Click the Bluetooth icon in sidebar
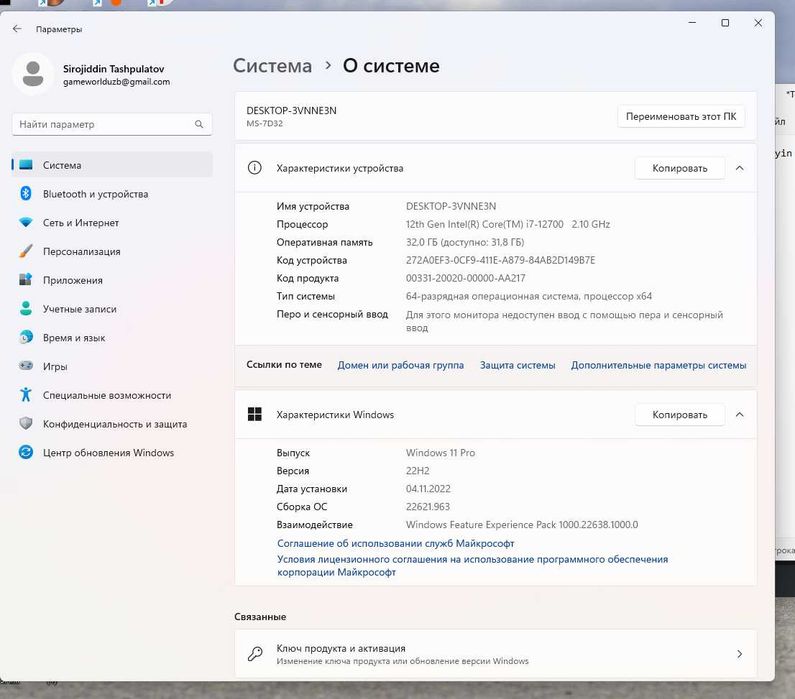795x699 pixels. 26,194
